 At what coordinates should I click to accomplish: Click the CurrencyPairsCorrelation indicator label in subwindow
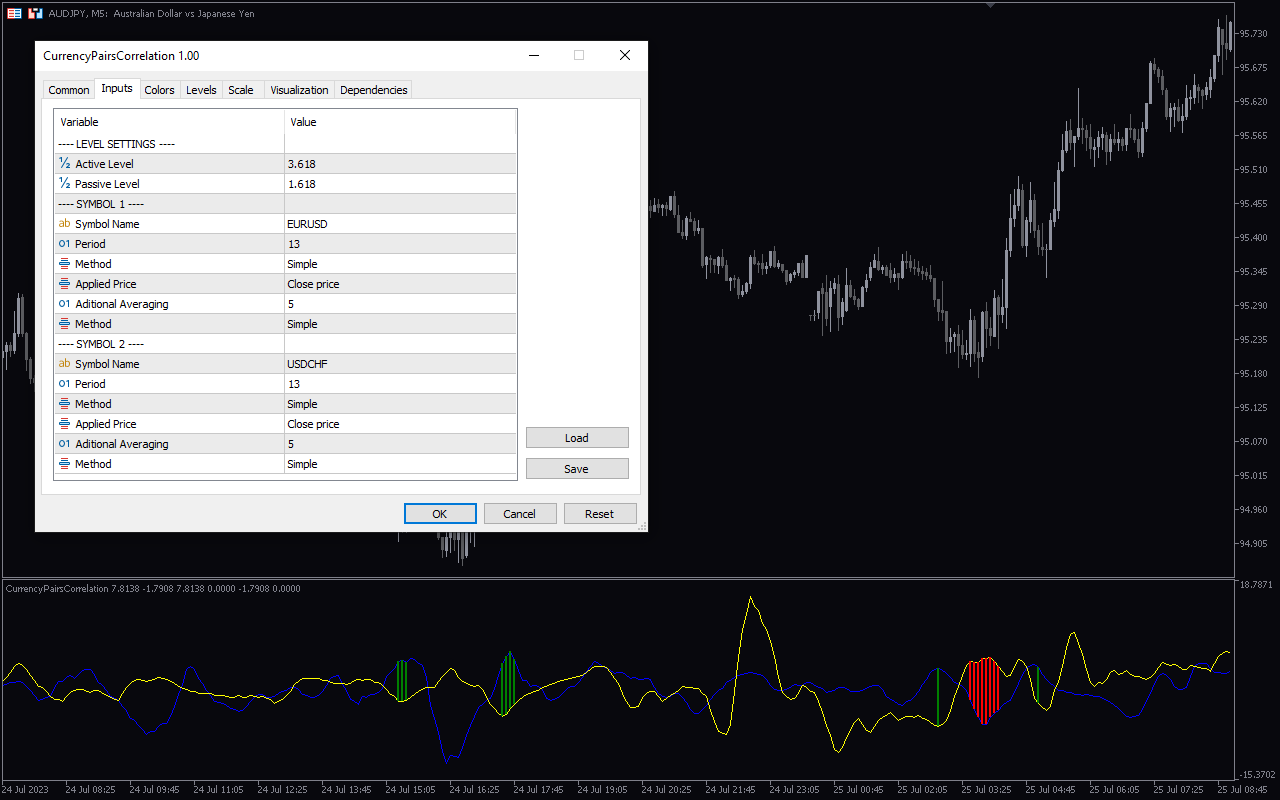[153, 589]
